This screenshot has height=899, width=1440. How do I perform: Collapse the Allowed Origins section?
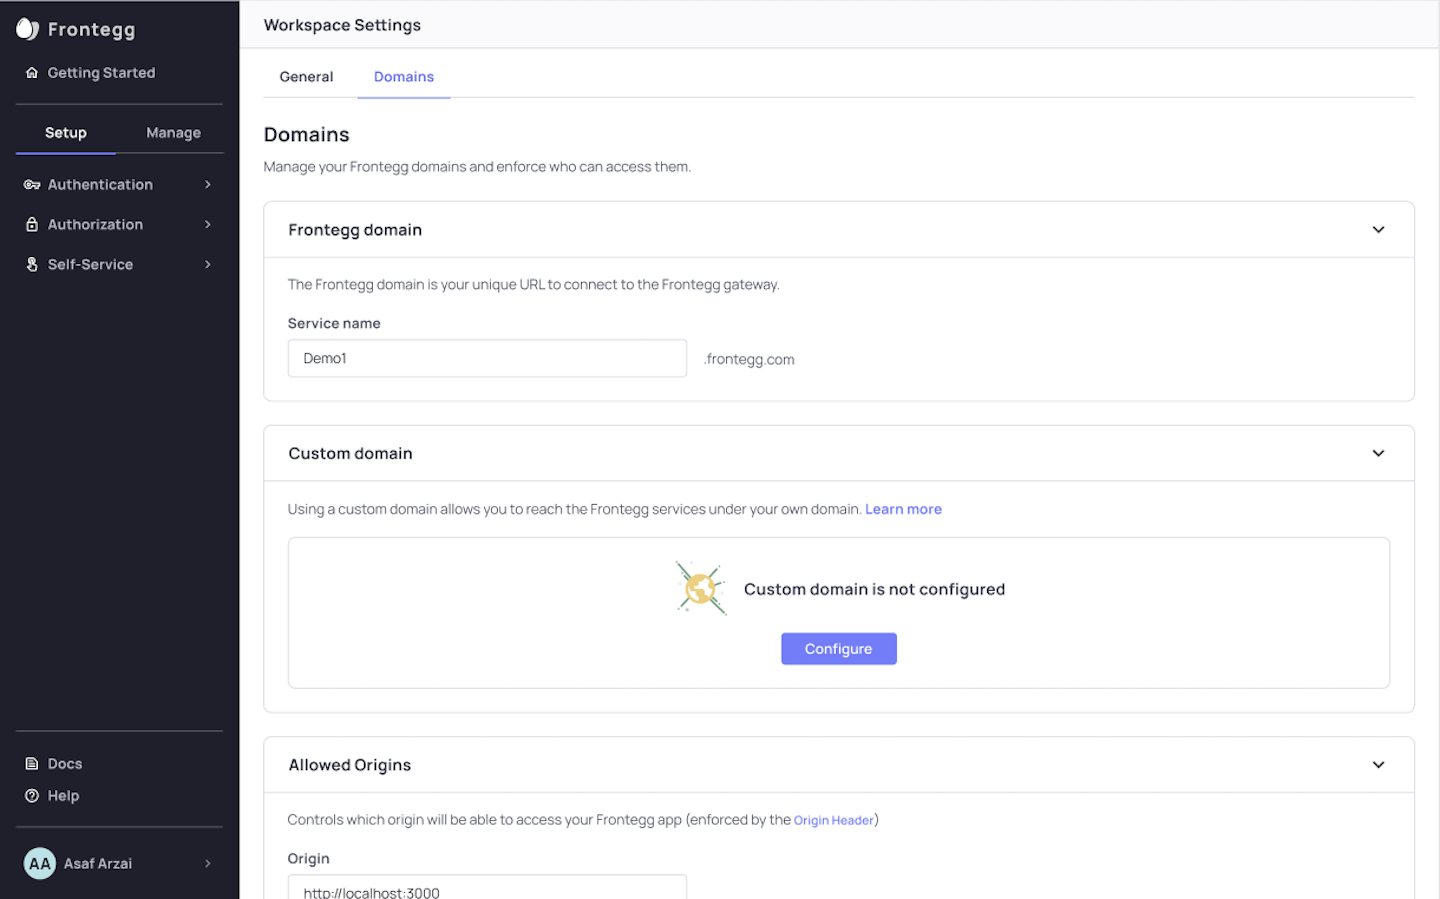point(1378,765)
